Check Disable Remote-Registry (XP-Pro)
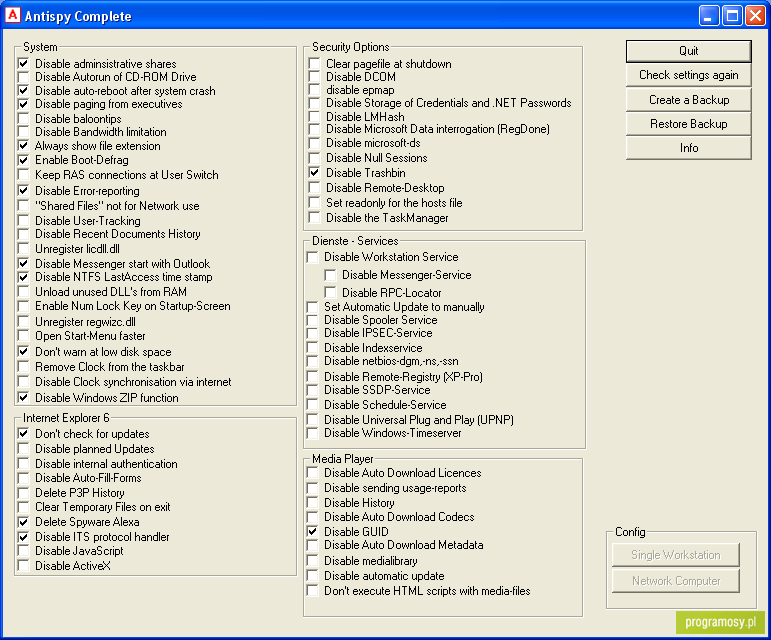This screenshot has height=640, width=771. 312,377
